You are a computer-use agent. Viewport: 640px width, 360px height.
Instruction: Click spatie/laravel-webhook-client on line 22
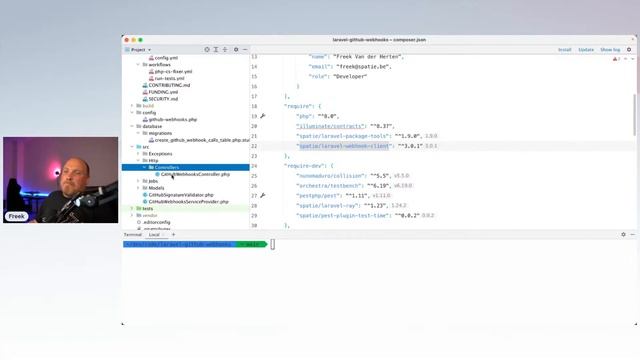(344, 146)
